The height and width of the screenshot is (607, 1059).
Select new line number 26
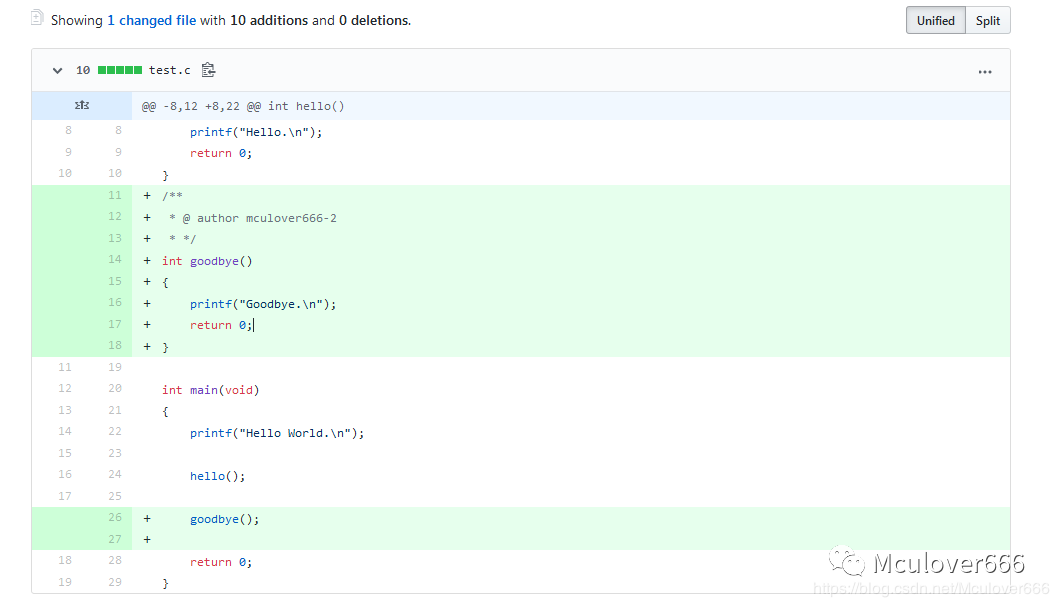pyautogui.click(x=115, y=518)
